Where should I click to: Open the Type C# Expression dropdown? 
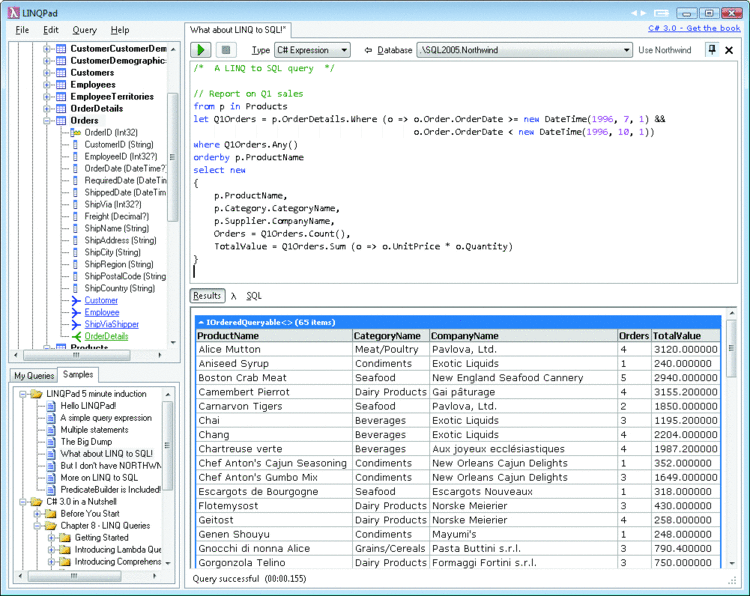coord(312,50)
